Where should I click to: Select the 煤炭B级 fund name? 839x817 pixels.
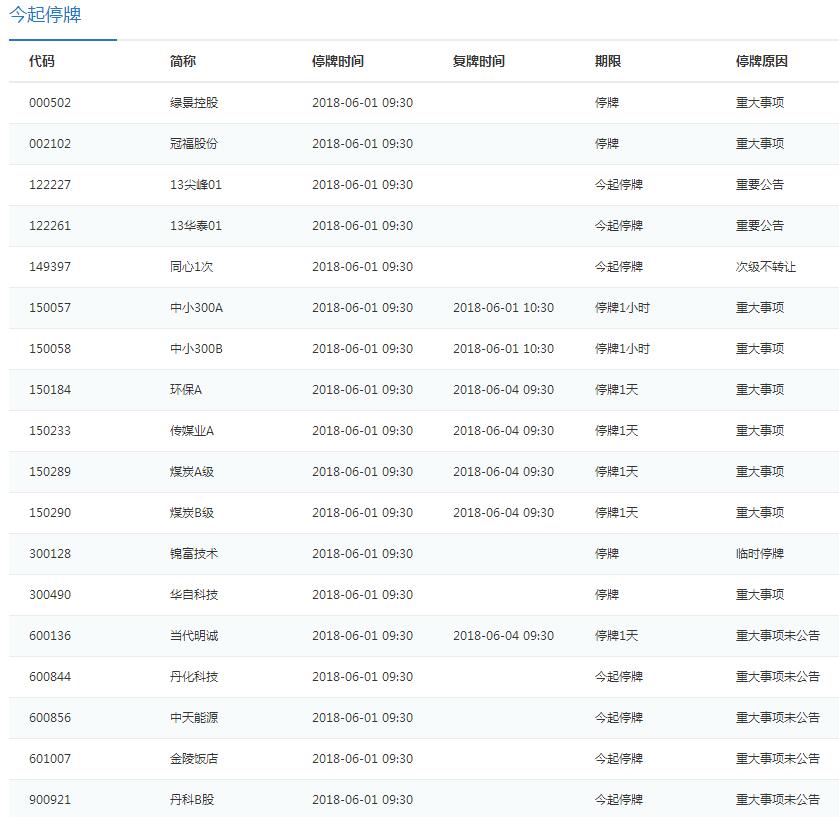click(192, 513)
